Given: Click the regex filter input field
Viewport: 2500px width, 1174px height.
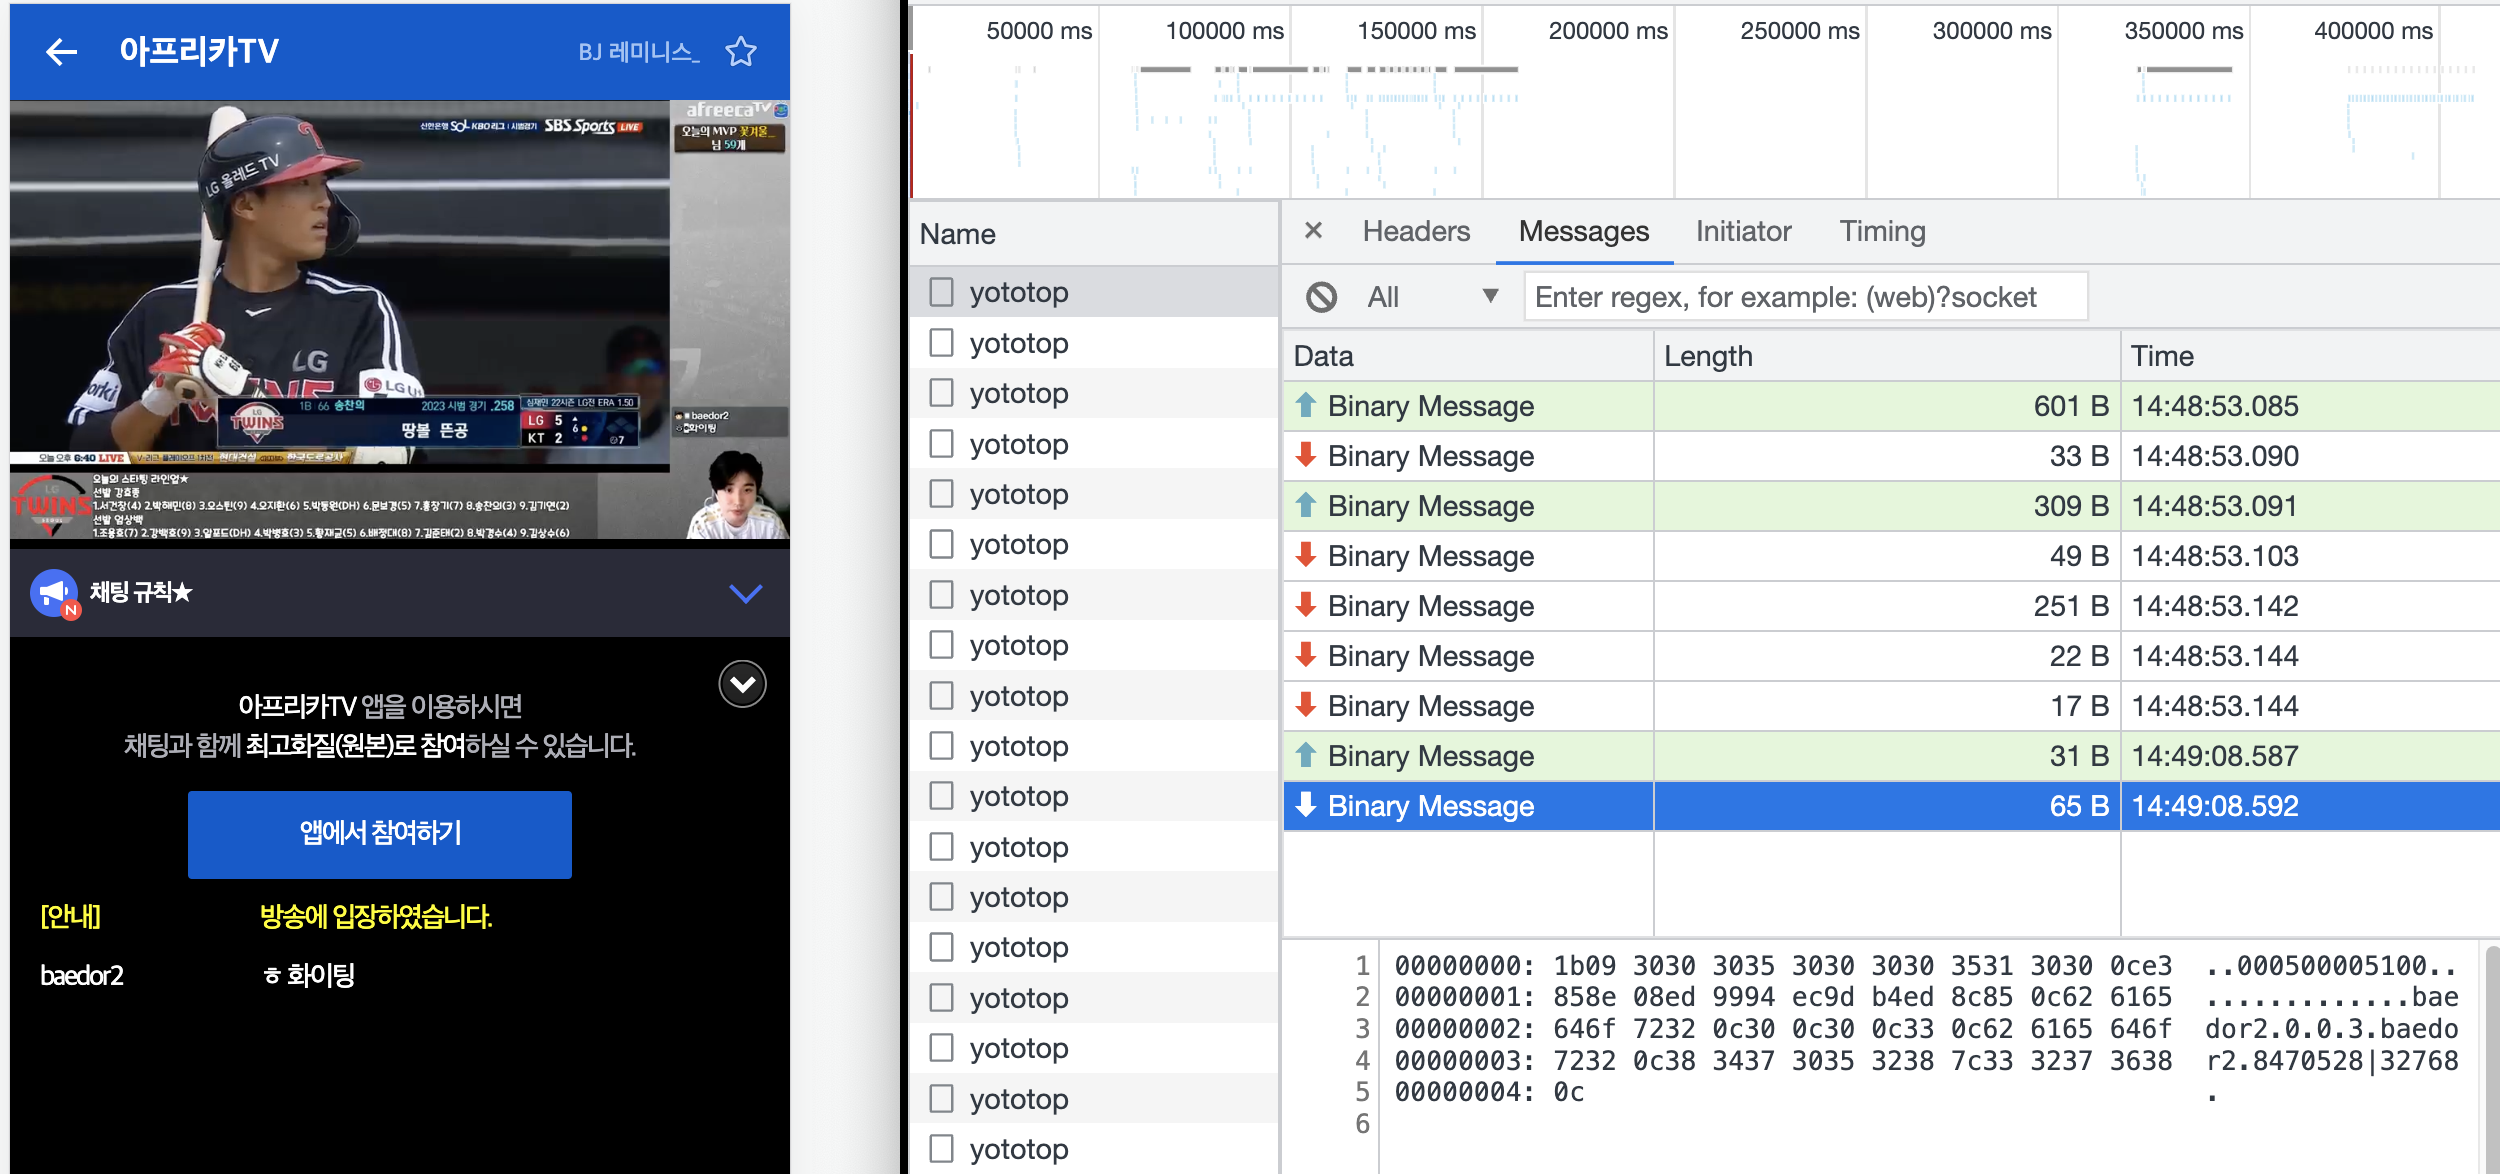Looking at the screenshot, I should click(x=1804, y=297).
